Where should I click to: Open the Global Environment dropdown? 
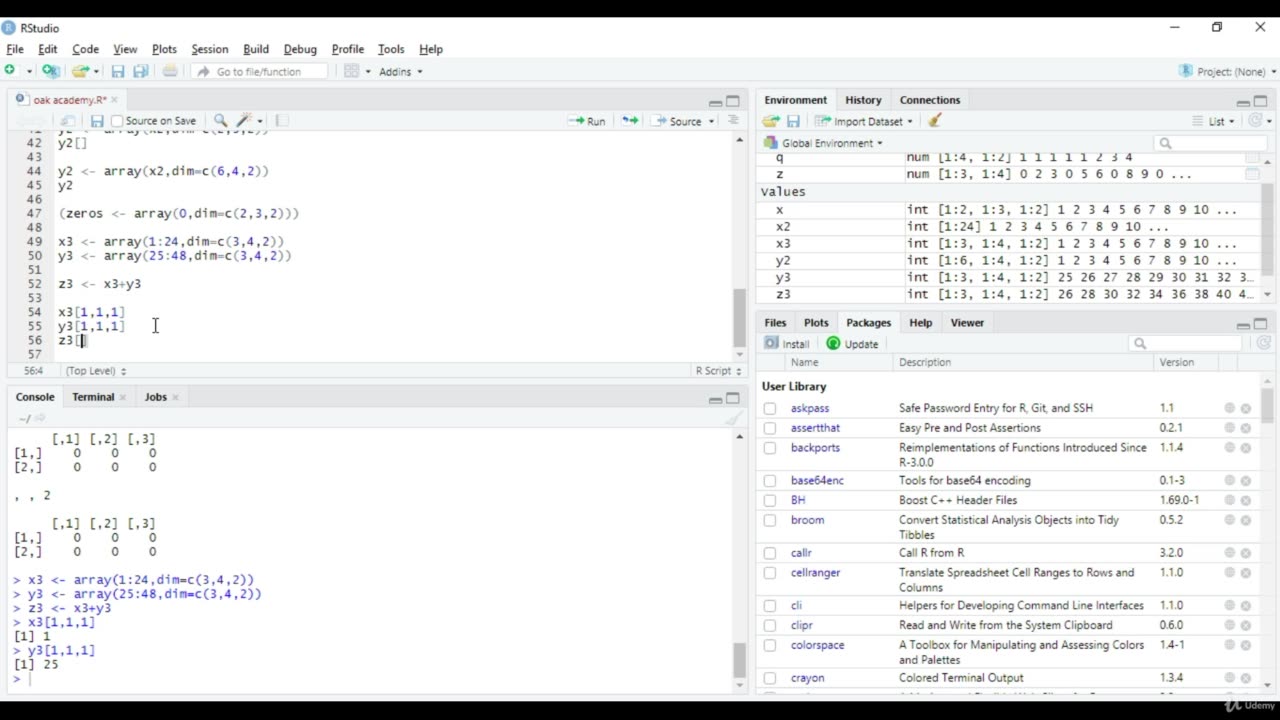[x=823, y=143]
